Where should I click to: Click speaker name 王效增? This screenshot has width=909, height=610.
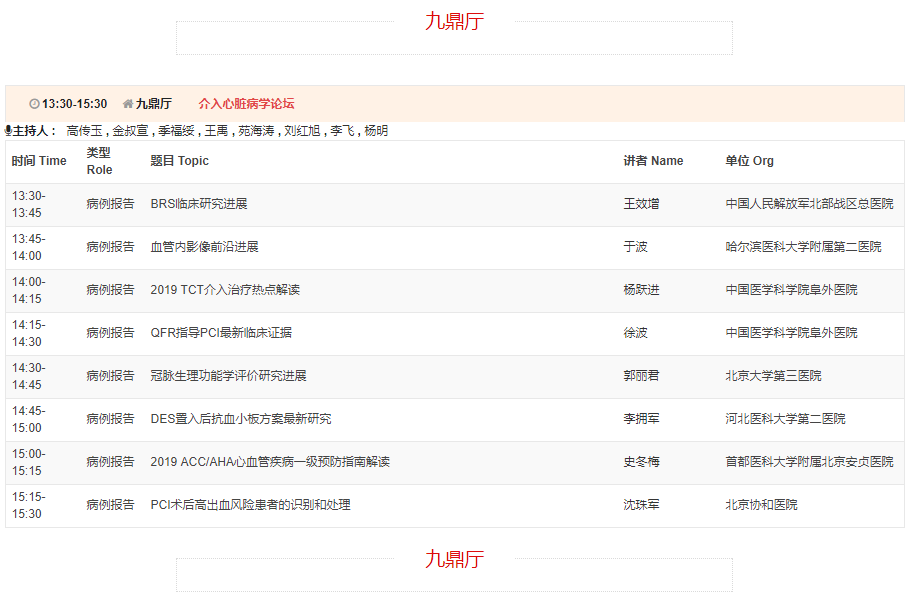click(x=641, y=204)
